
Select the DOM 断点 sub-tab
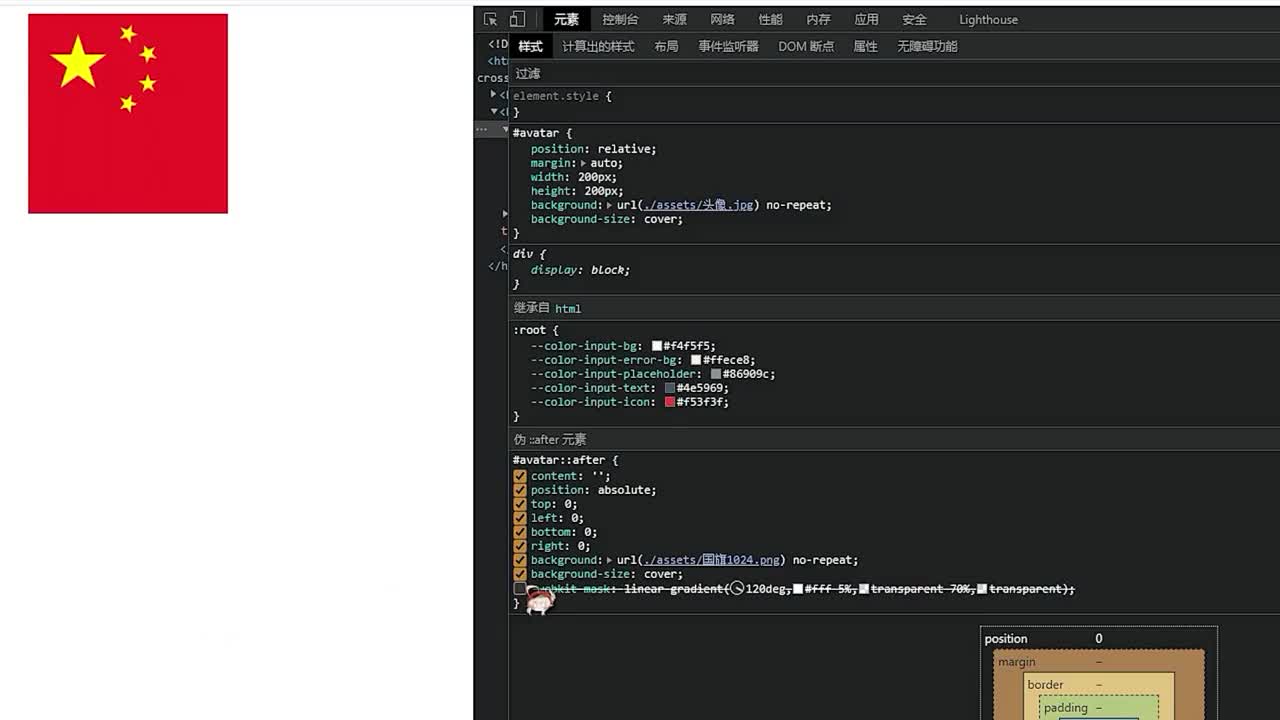click(x=806, y=46)
